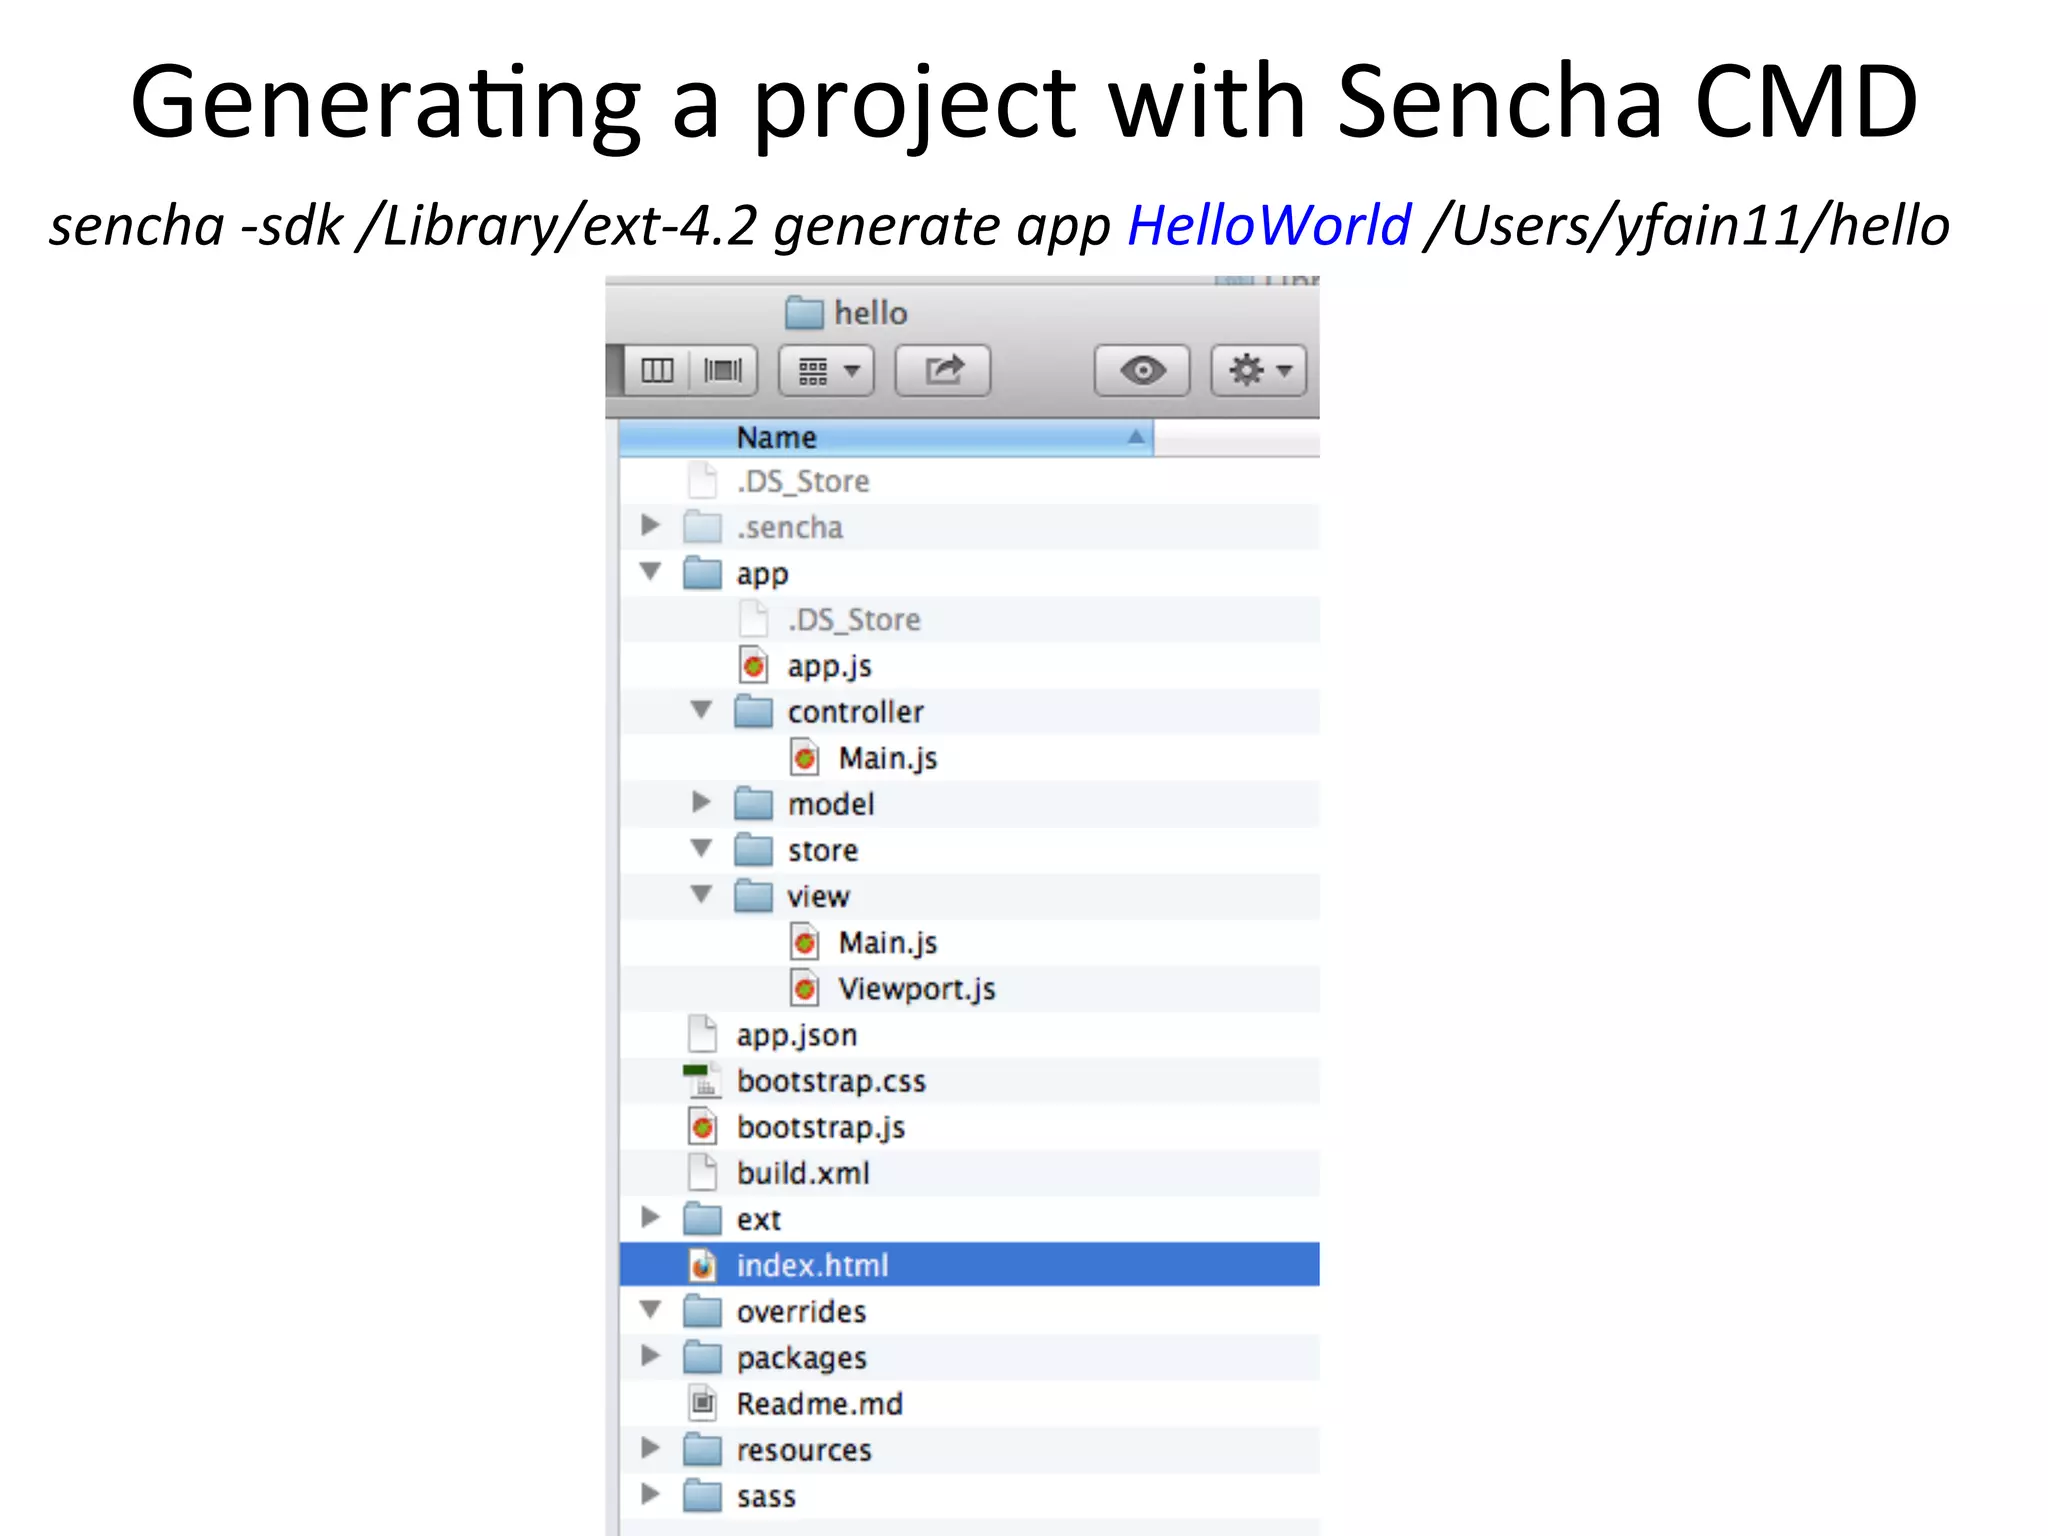Select the app.js file icon
Screen dimensions: 2048x1536
tap(754, 665)
